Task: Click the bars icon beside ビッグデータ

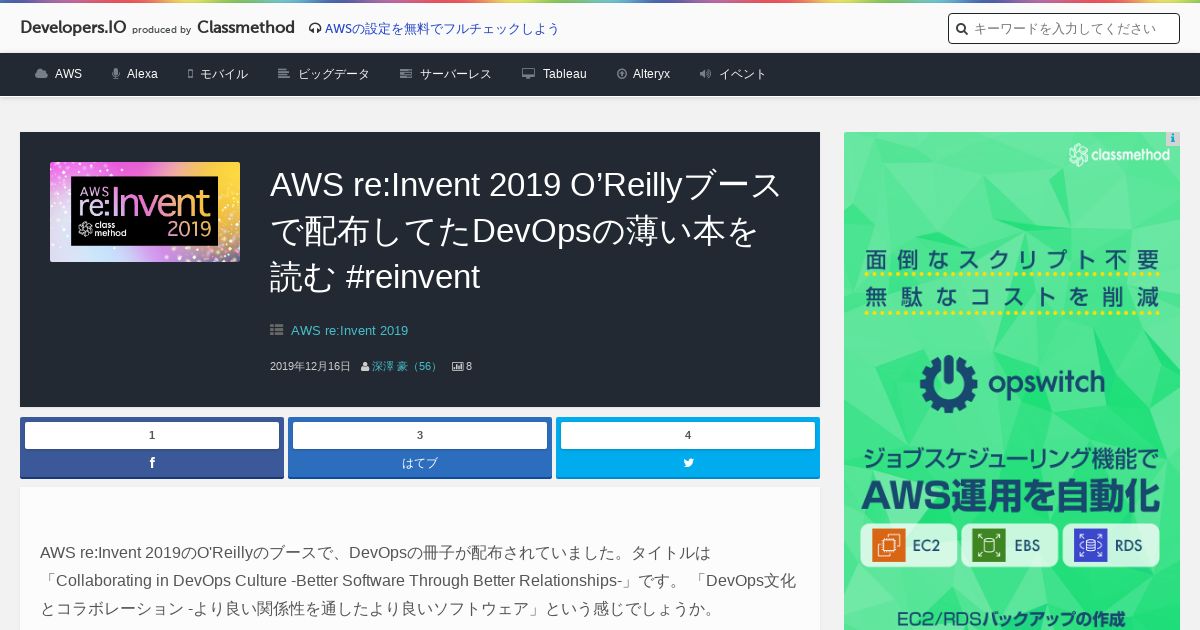Action: (x=284, y=74)
